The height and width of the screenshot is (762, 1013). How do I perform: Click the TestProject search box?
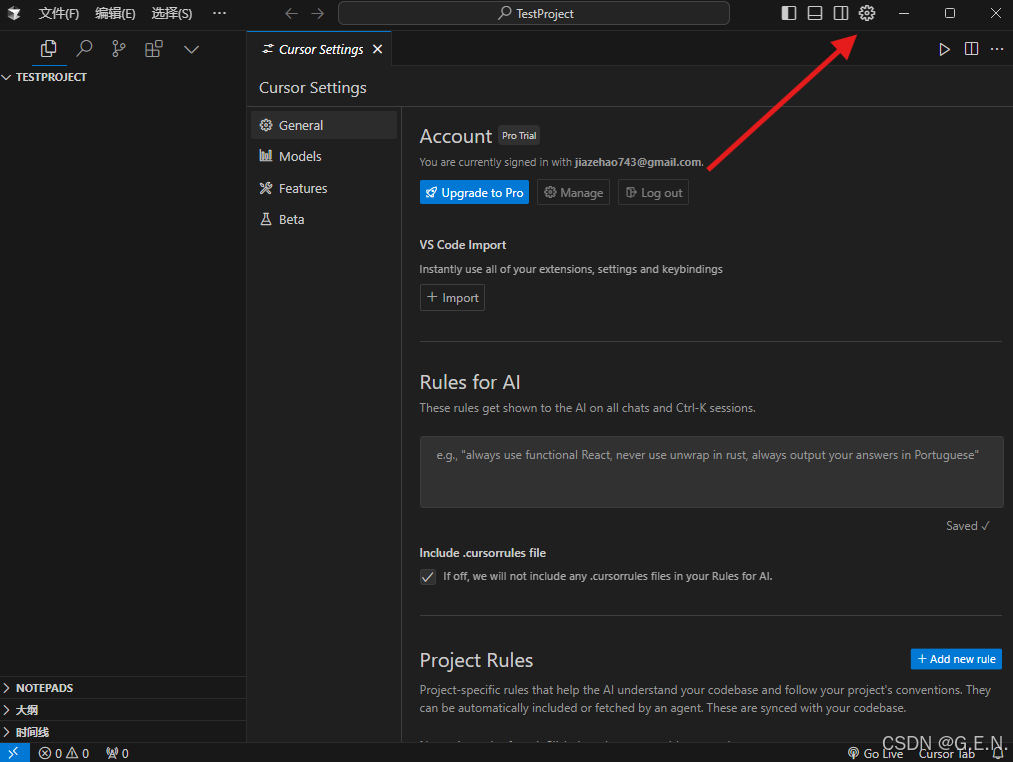534,14
